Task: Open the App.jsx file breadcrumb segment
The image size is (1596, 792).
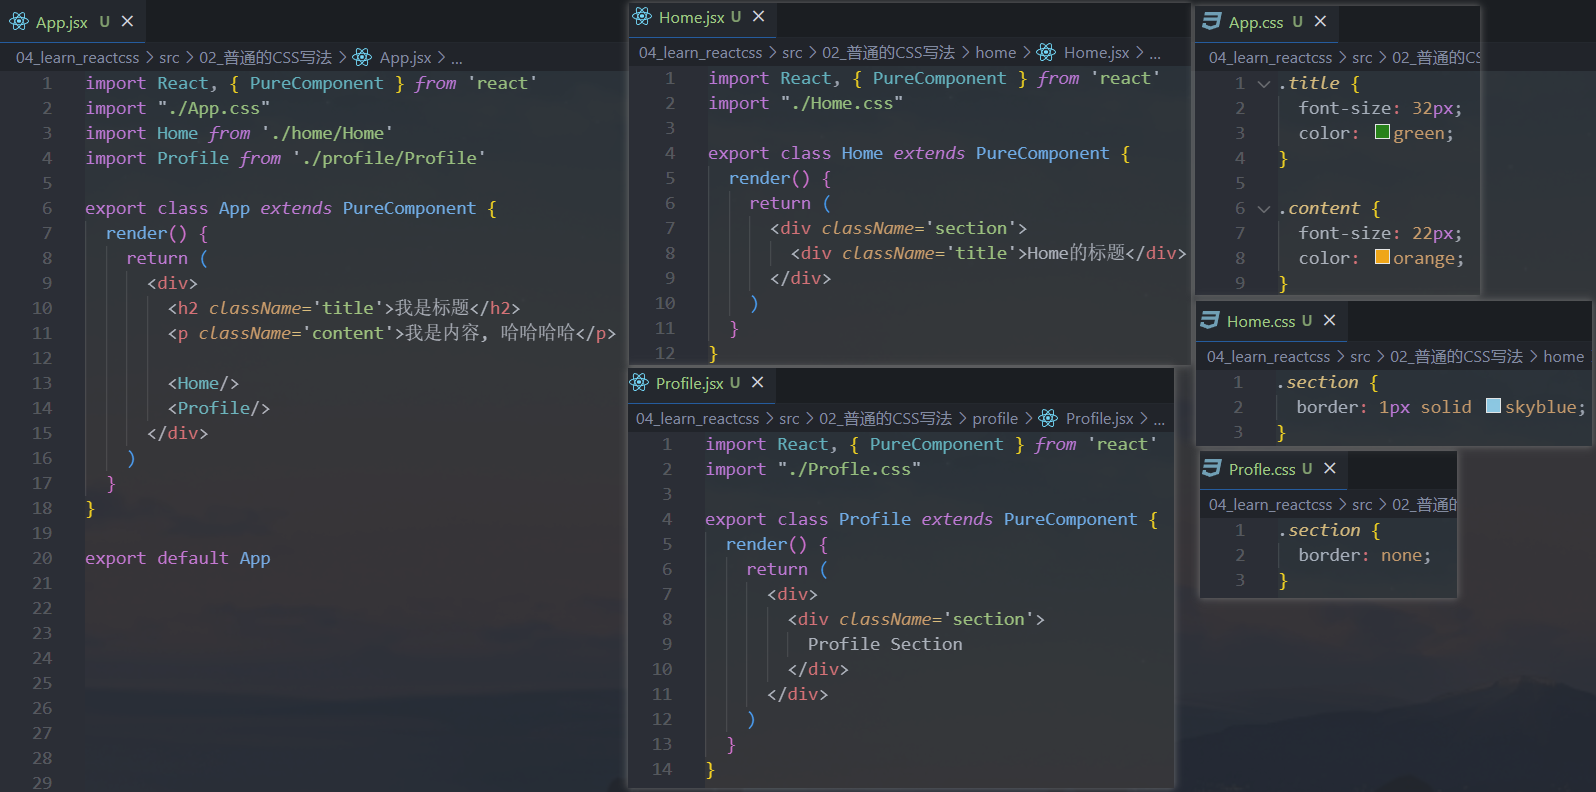Action: click(x=406, y=58)
